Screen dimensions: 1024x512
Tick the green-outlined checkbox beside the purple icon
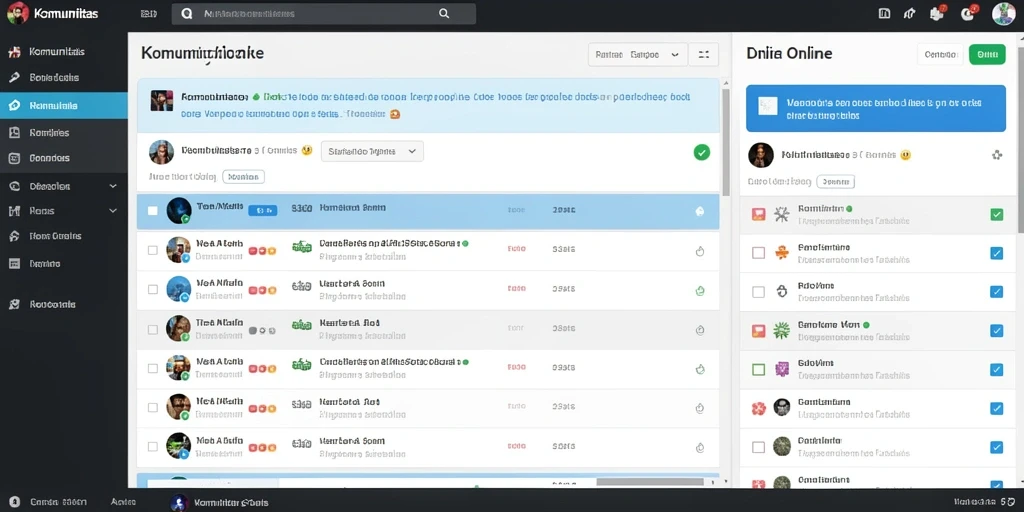pos(758,370)
